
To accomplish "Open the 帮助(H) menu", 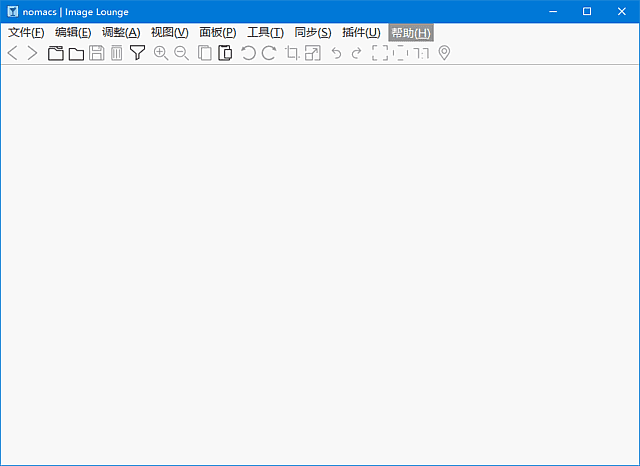I will pyautogui.click(x=411, y=33).
